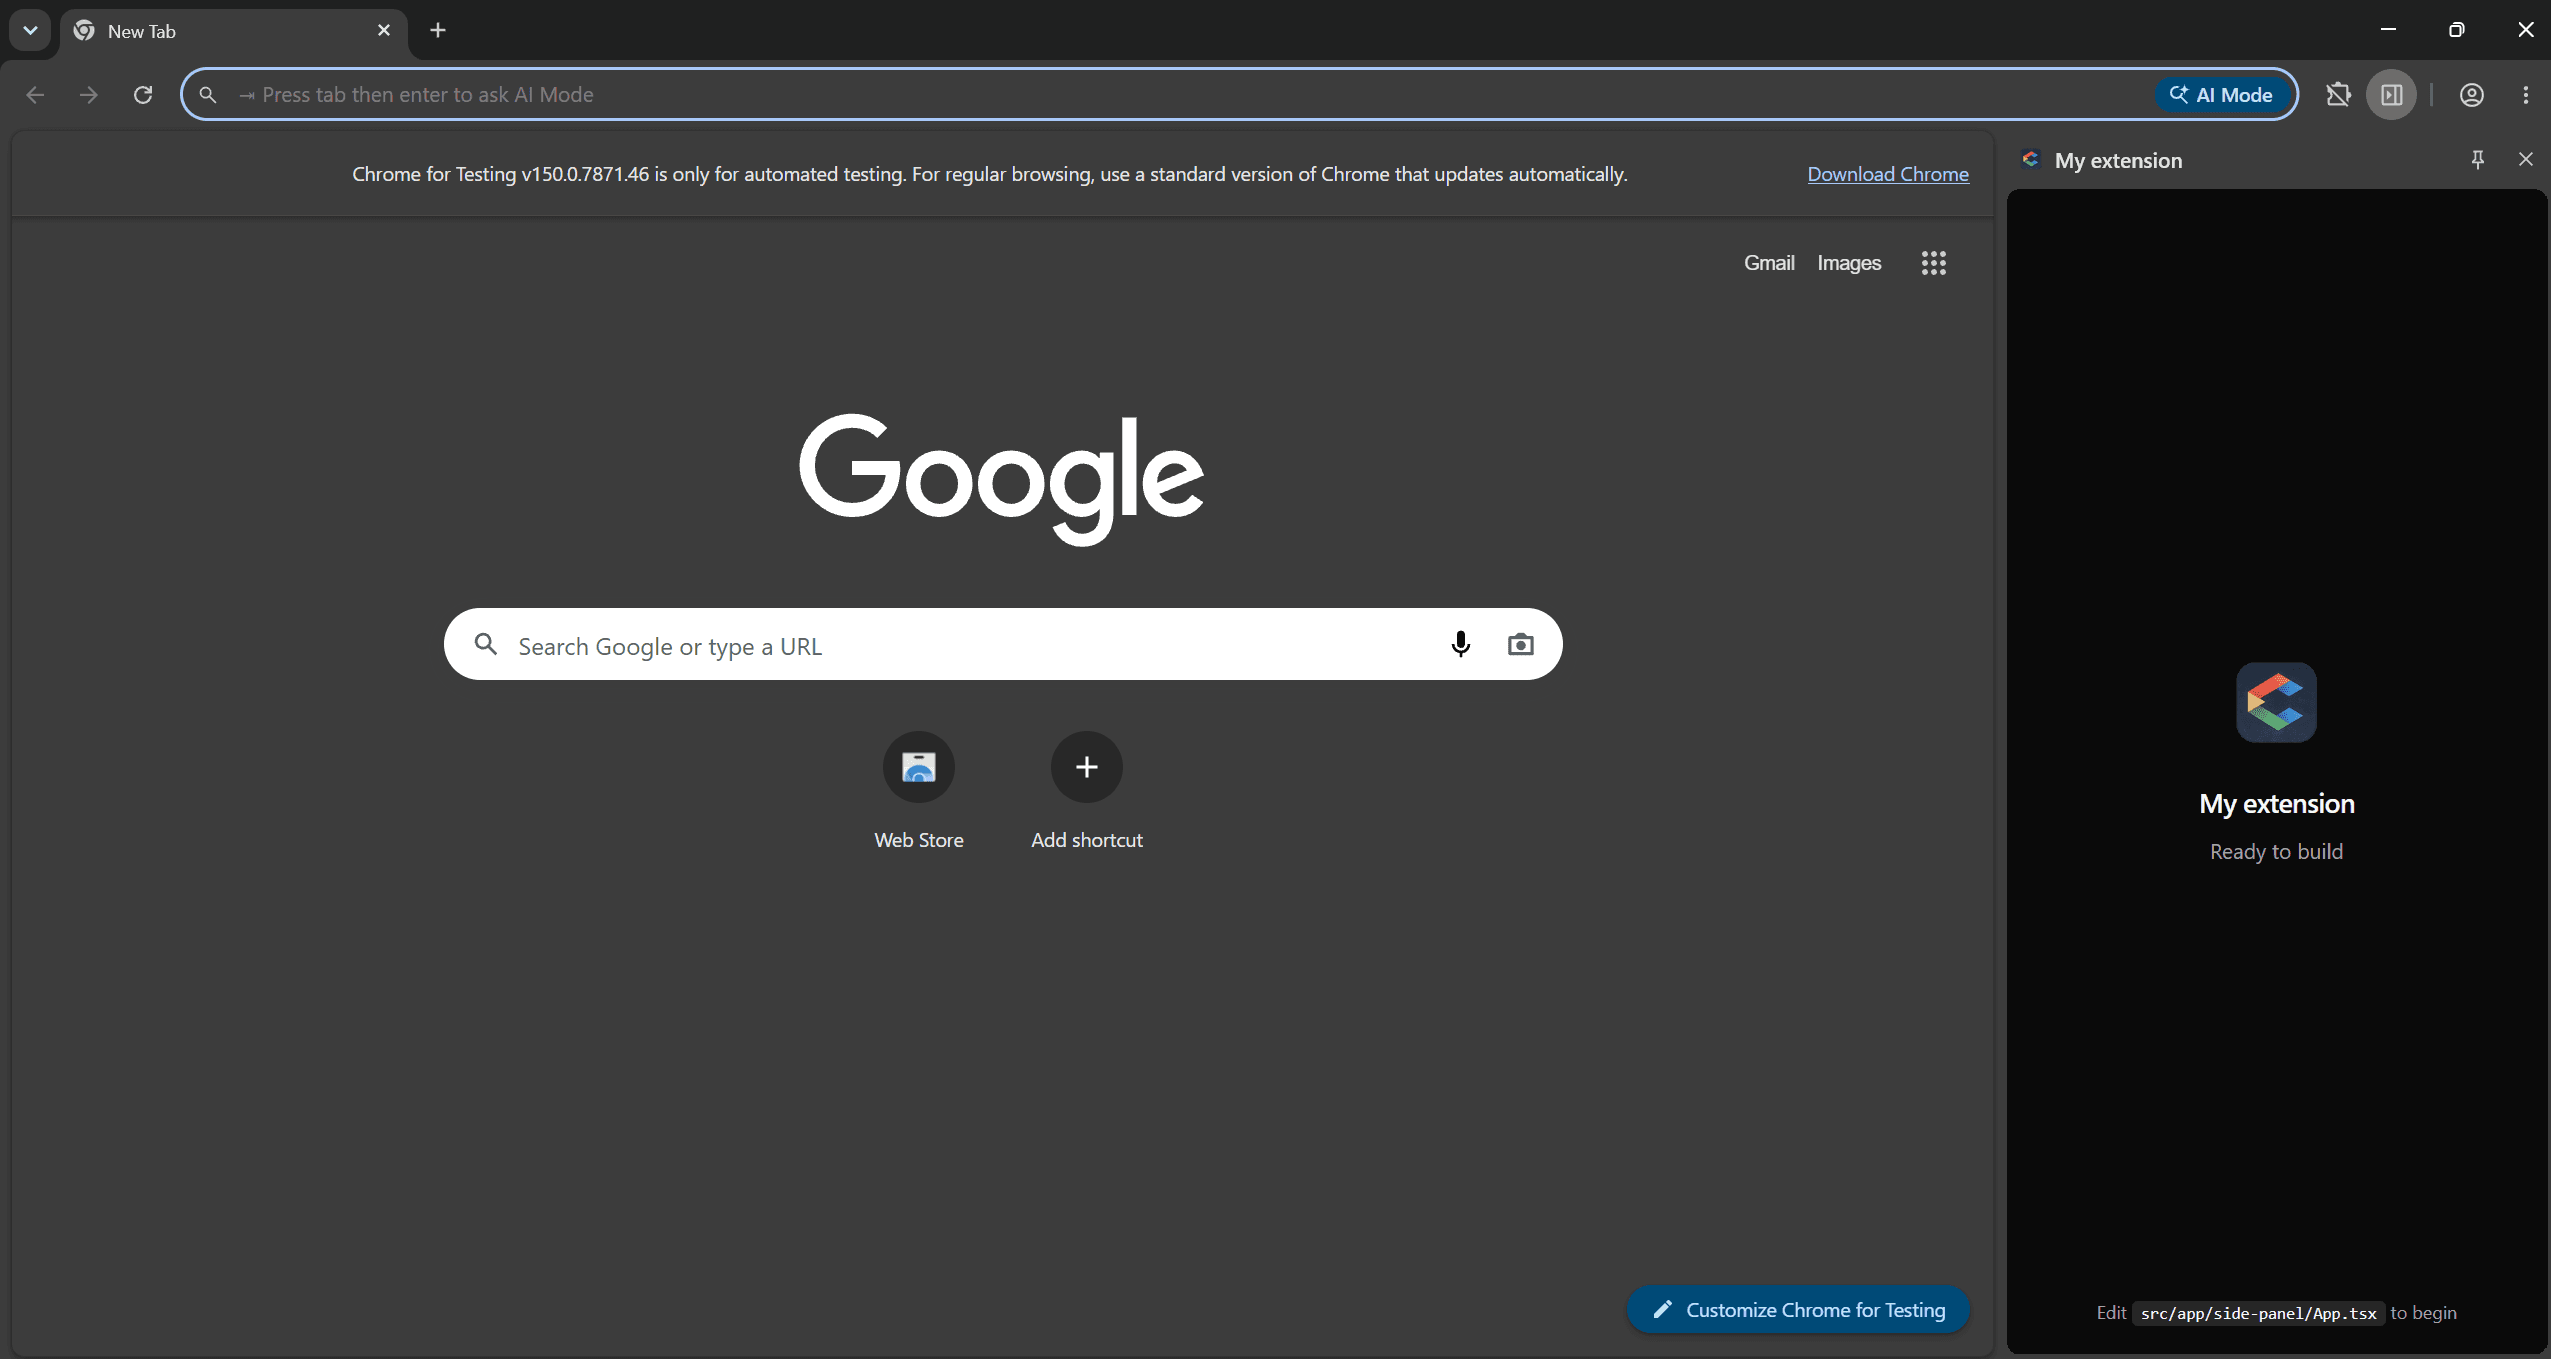Go back with the back arrow
2551x1359 pixels.
point(35,95)
